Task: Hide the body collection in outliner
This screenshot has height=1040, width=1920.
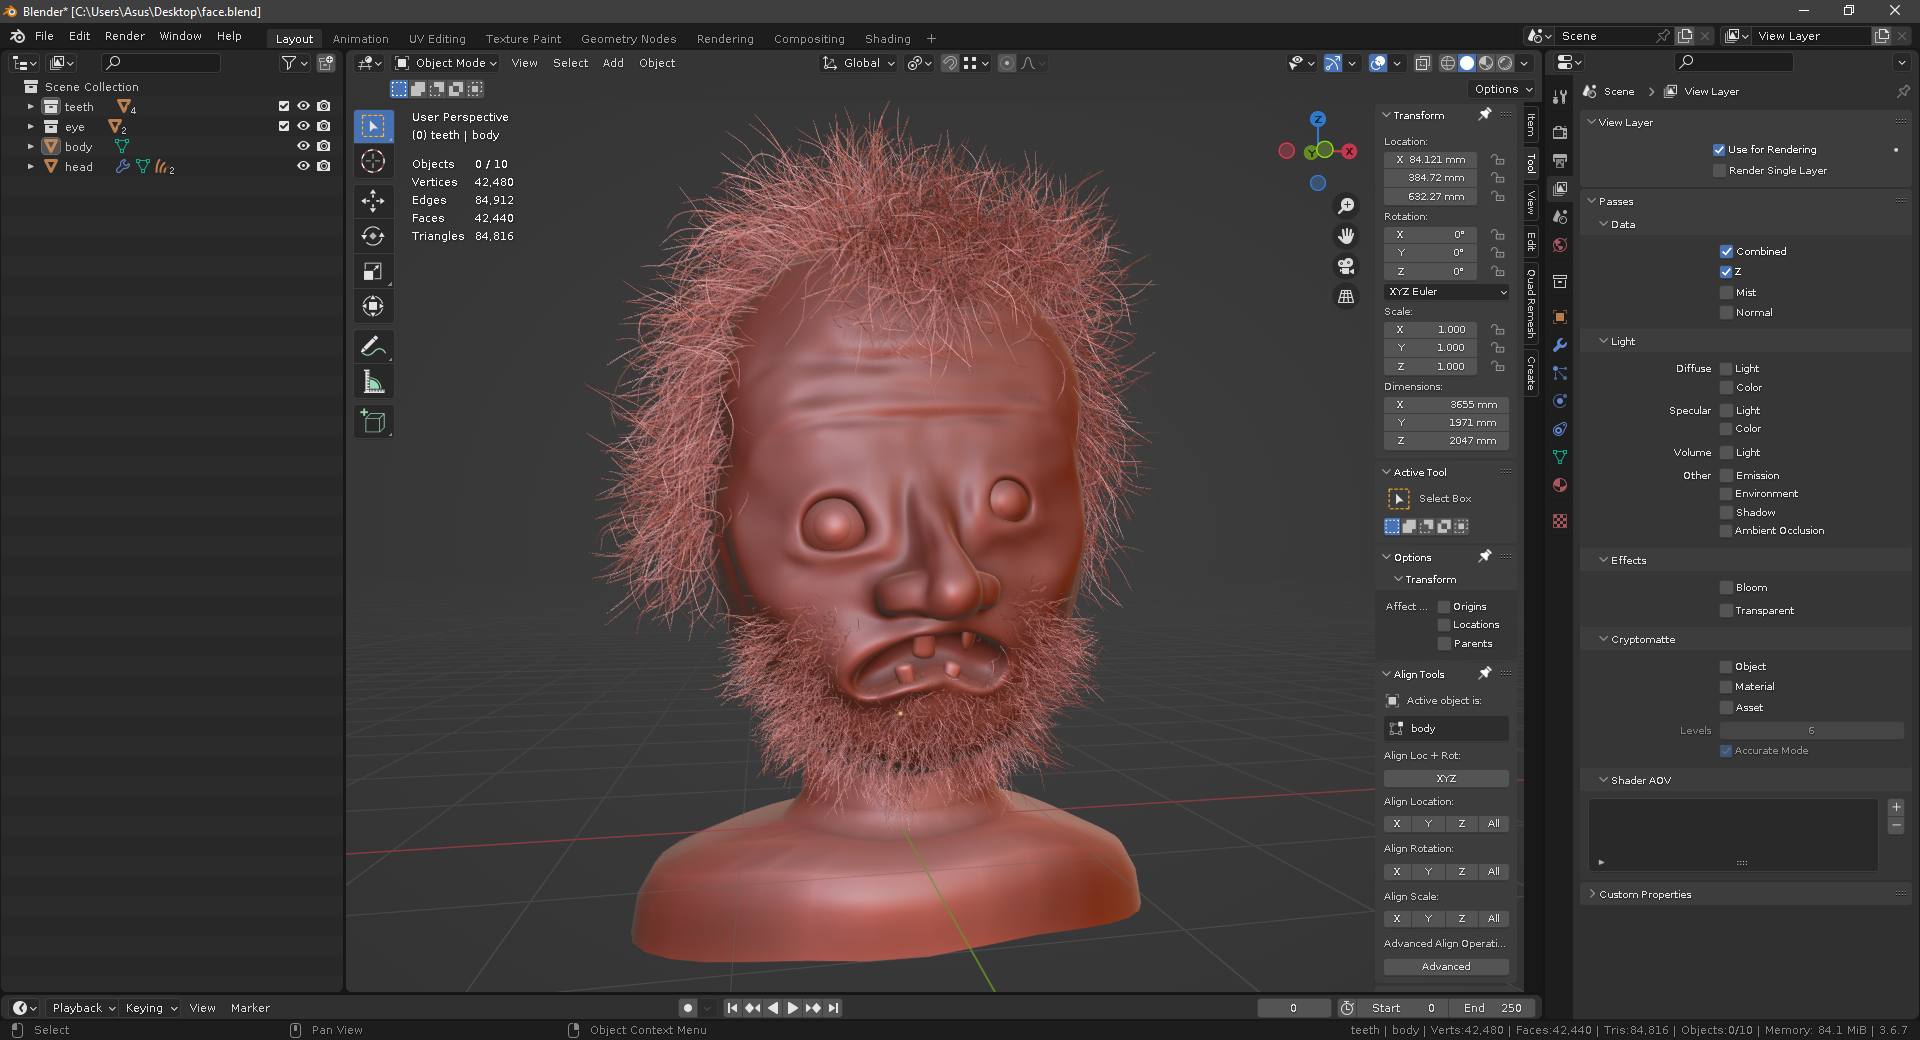Action: (303, 146)
